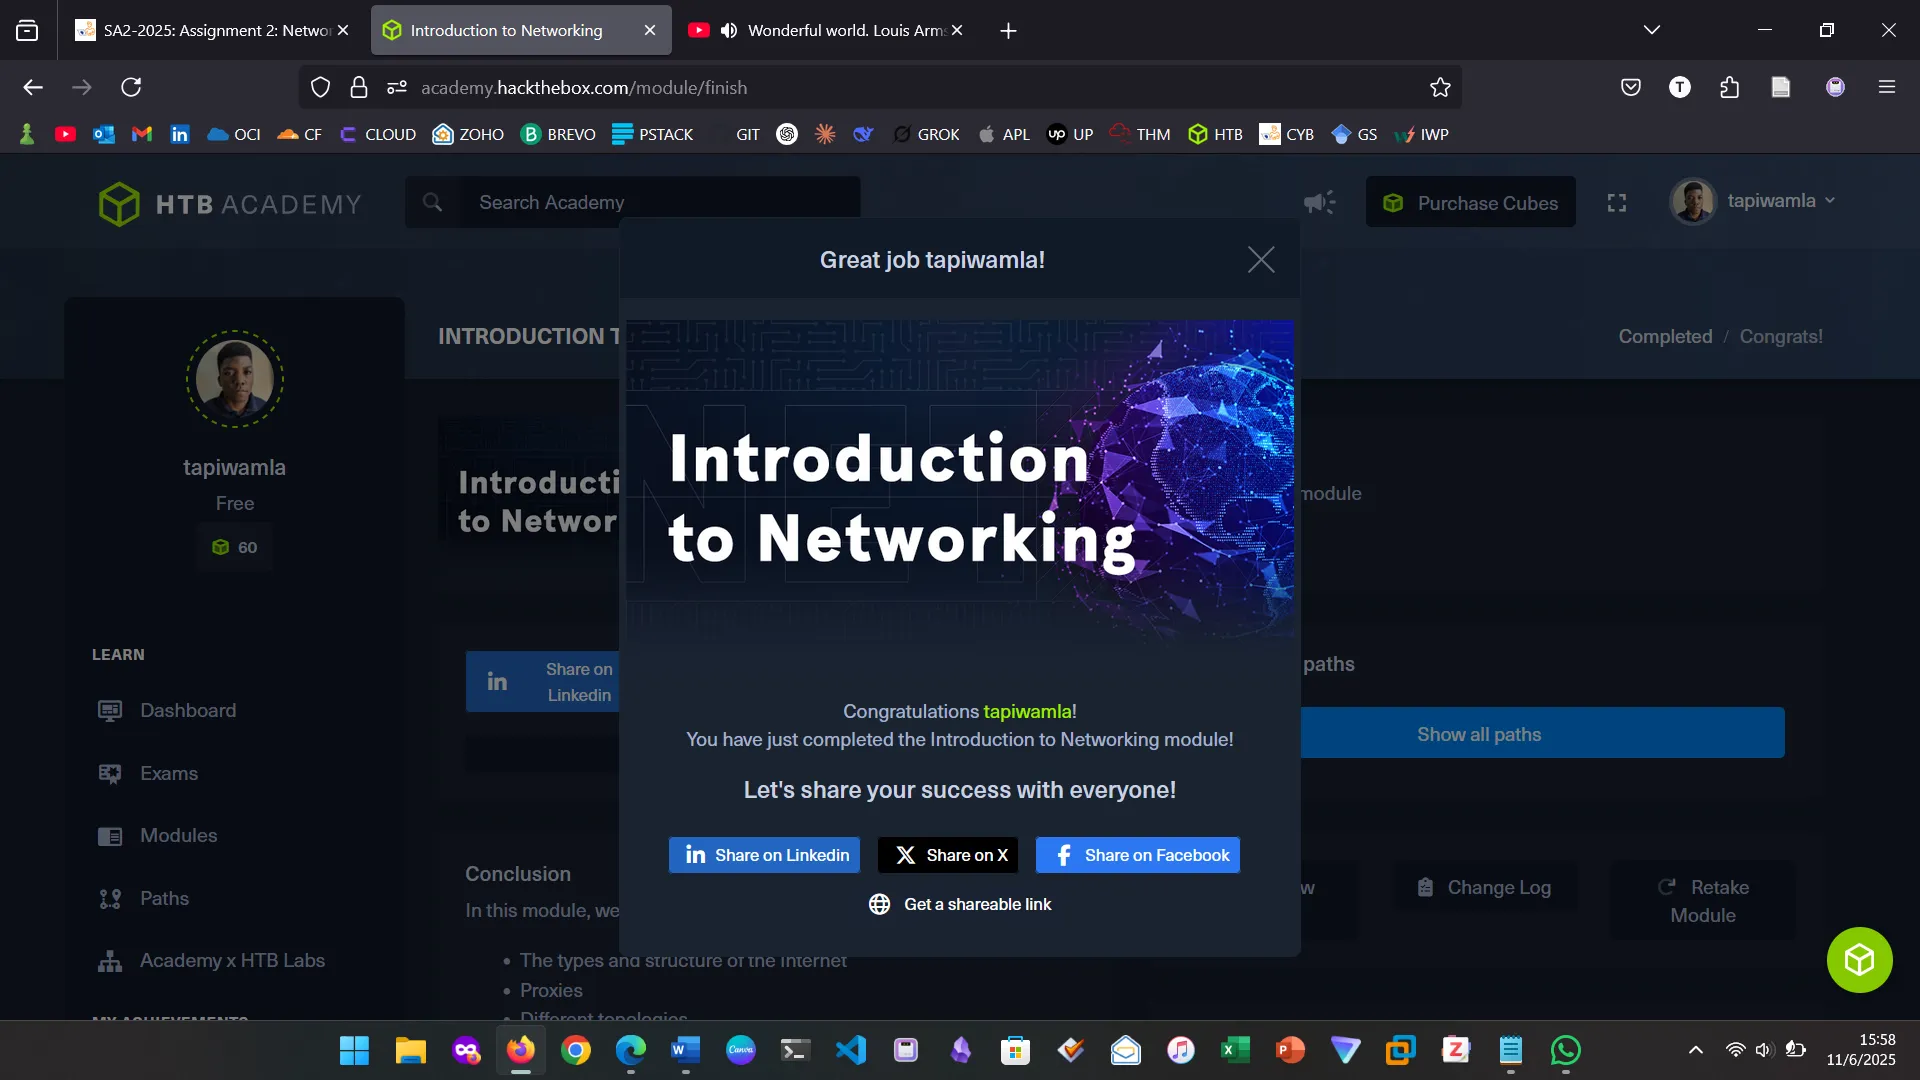
Task: Open the Firefox extensions puzzle icon
Action: [1730, 87]
